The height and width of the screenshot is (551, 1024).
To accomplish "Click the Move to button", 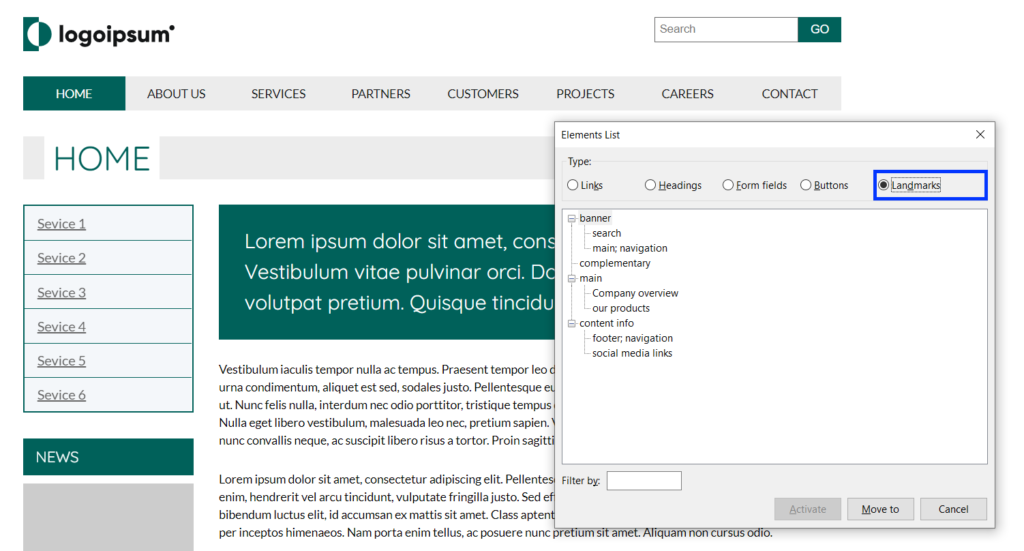I will tap(880, 509).
